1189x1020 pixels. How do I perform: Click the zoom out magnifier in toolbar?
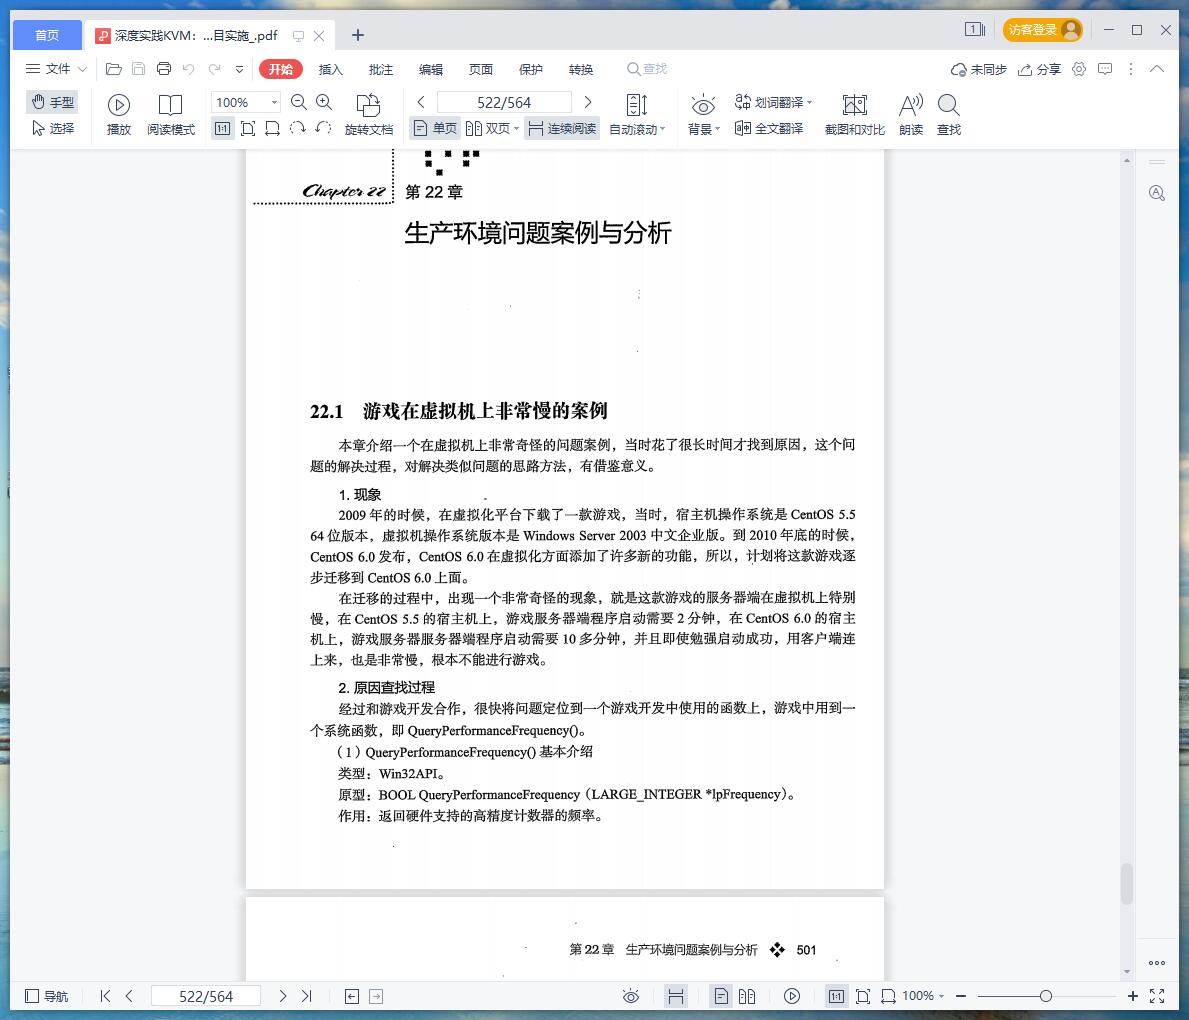point(299,102)
